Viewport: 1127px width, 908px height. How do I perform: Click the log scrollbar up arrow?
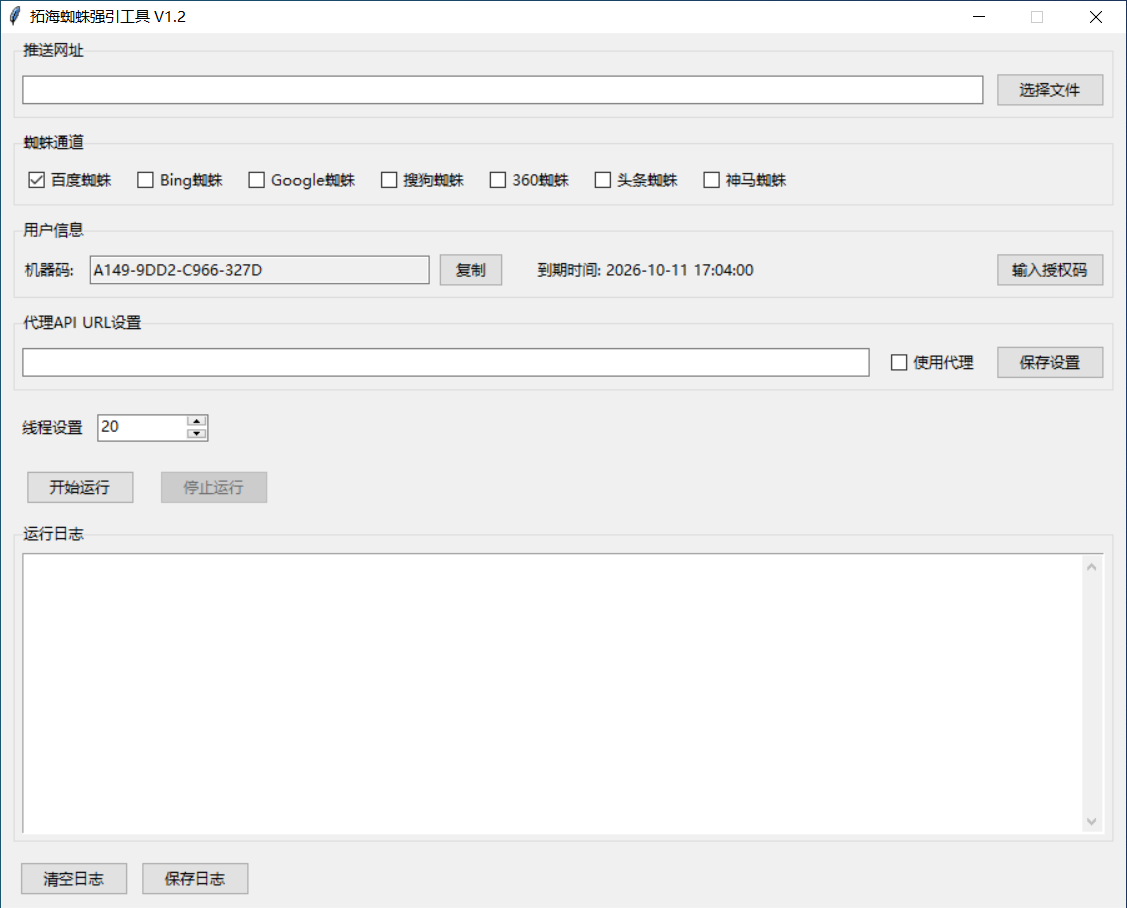point(1092,567)
